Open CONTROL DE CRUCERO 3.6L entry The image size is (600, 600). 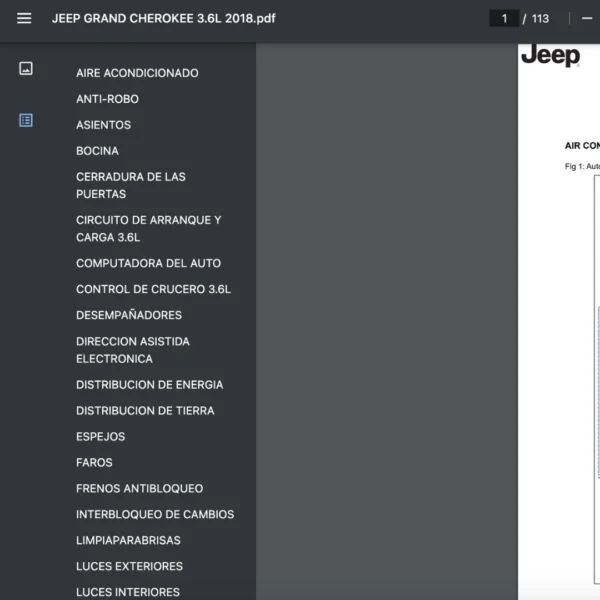click(x=153, y=289)
